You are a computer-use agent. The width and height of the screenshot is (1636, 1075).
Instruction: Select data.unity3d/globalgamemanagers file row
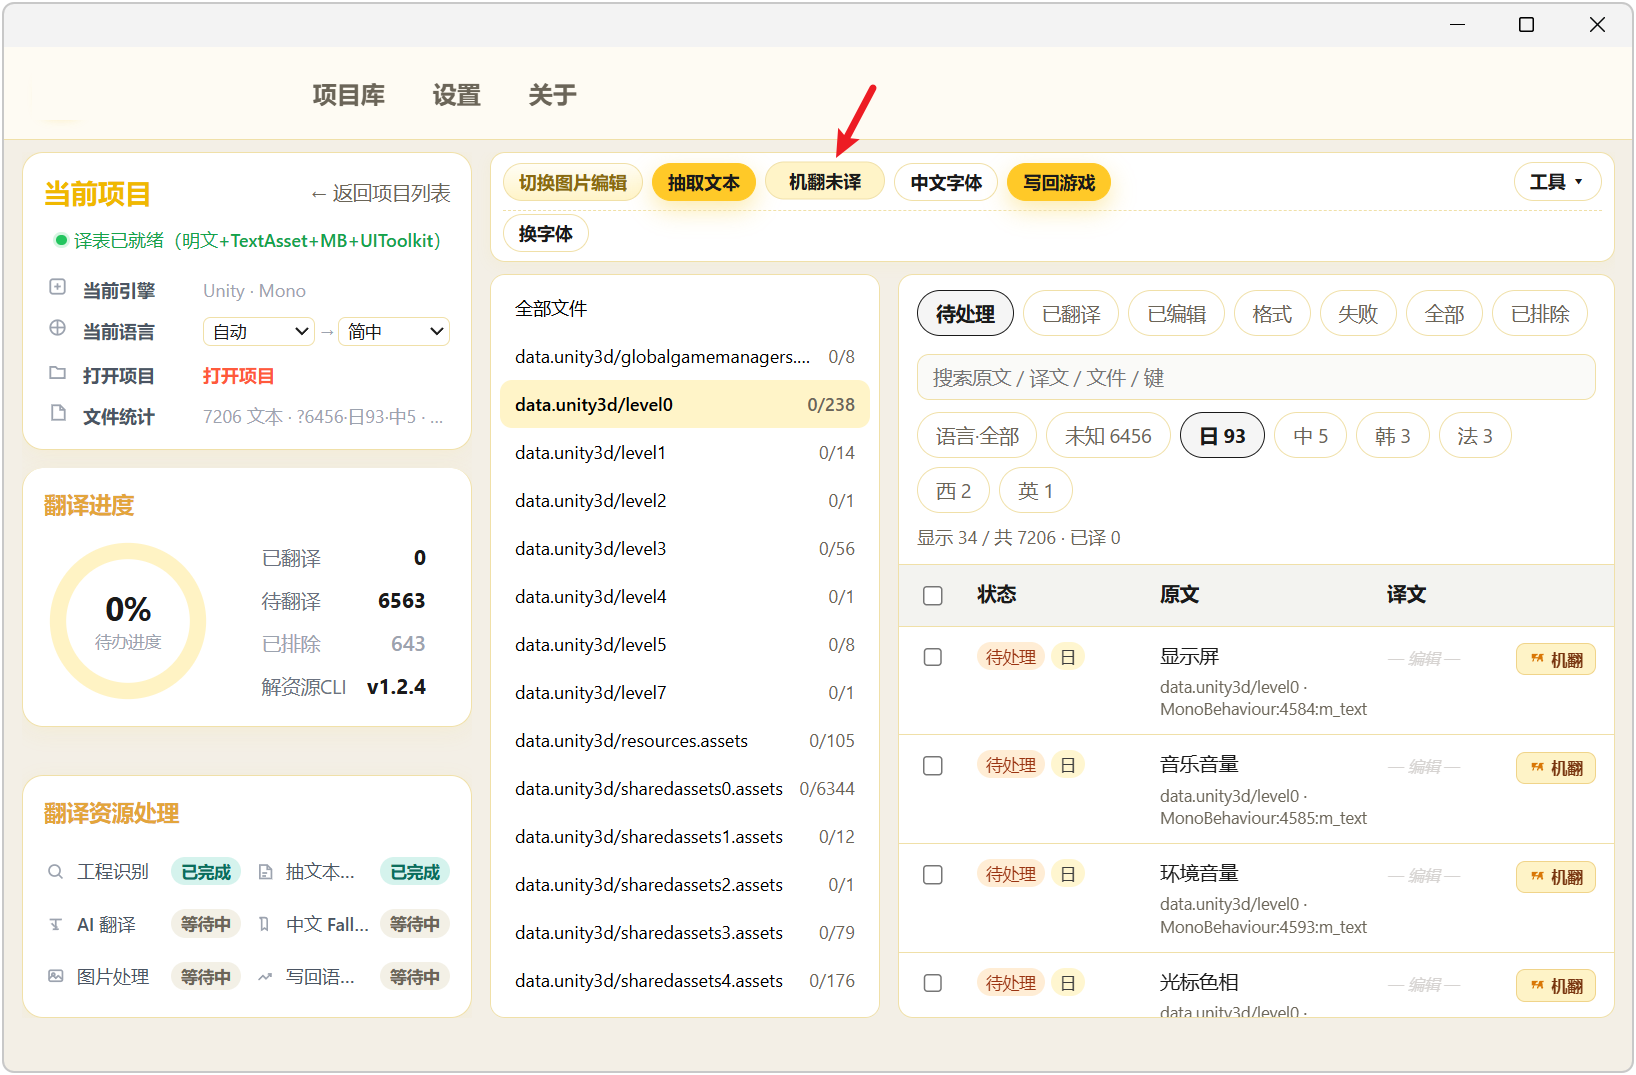point(685,357)
